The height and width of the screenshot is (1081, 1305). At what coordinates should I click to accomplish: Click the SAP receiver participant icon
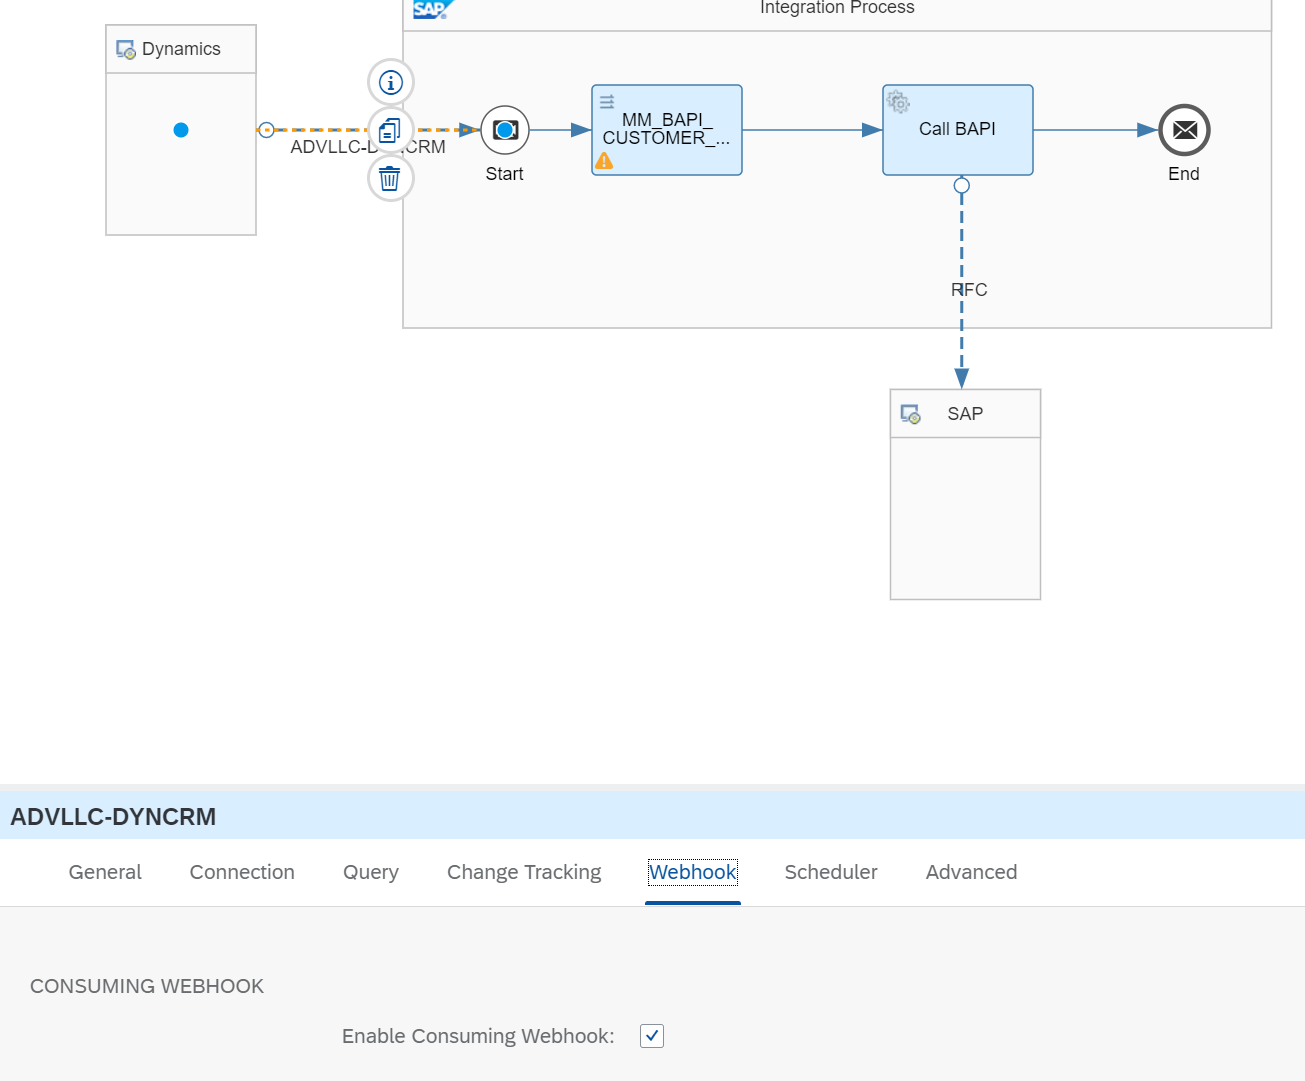(x=910, y=414)
